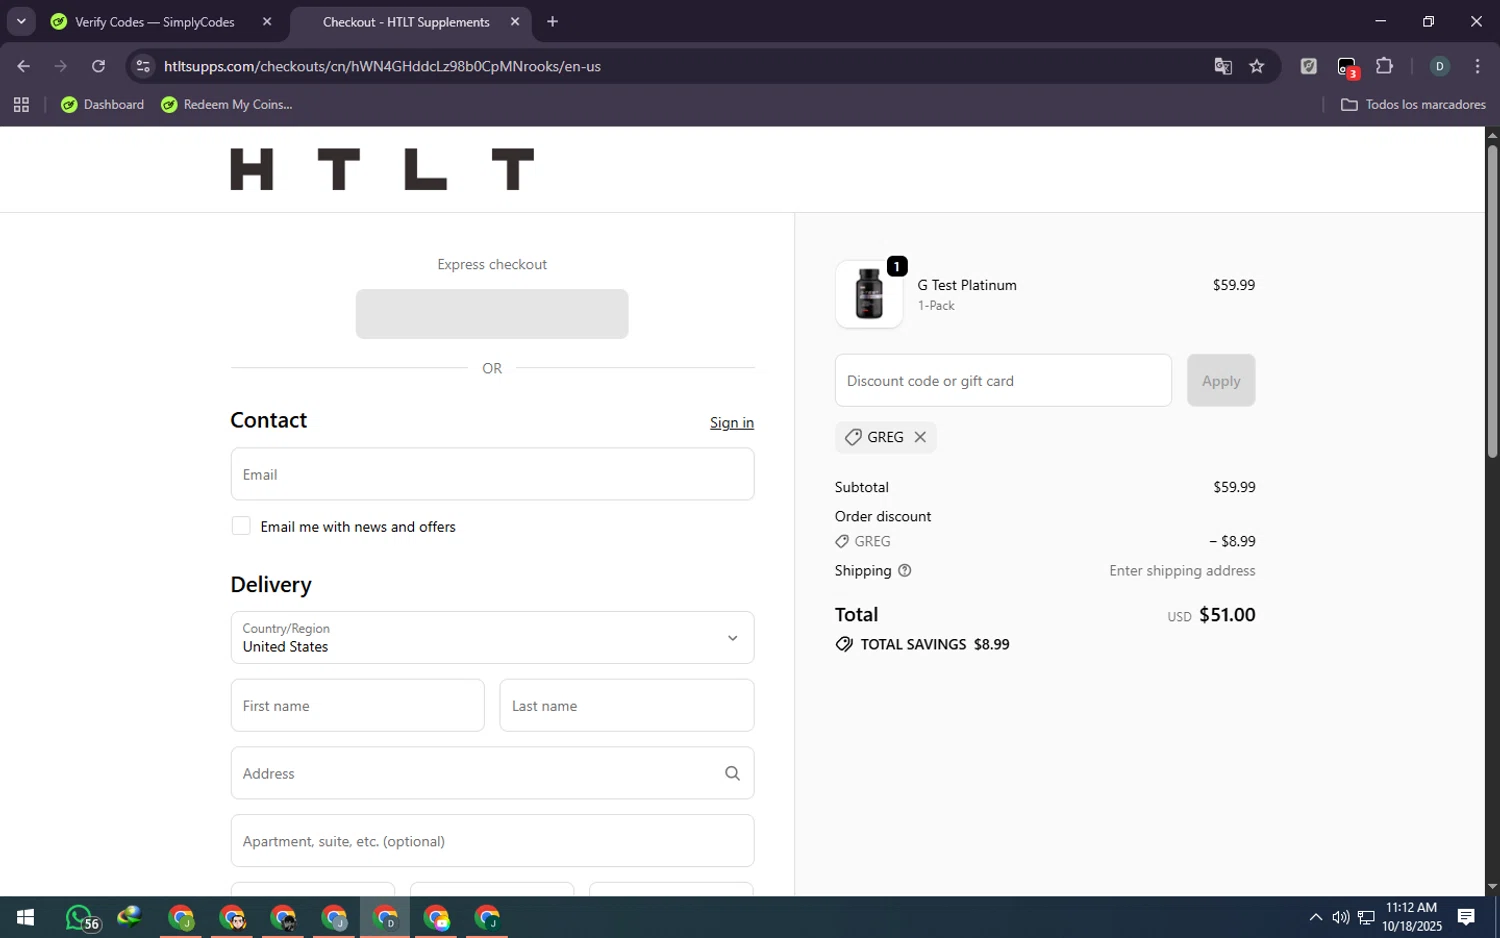This screenshot has height=938, width=1500.
Task: Click the translate page icon
Action: coord(1222,66)
